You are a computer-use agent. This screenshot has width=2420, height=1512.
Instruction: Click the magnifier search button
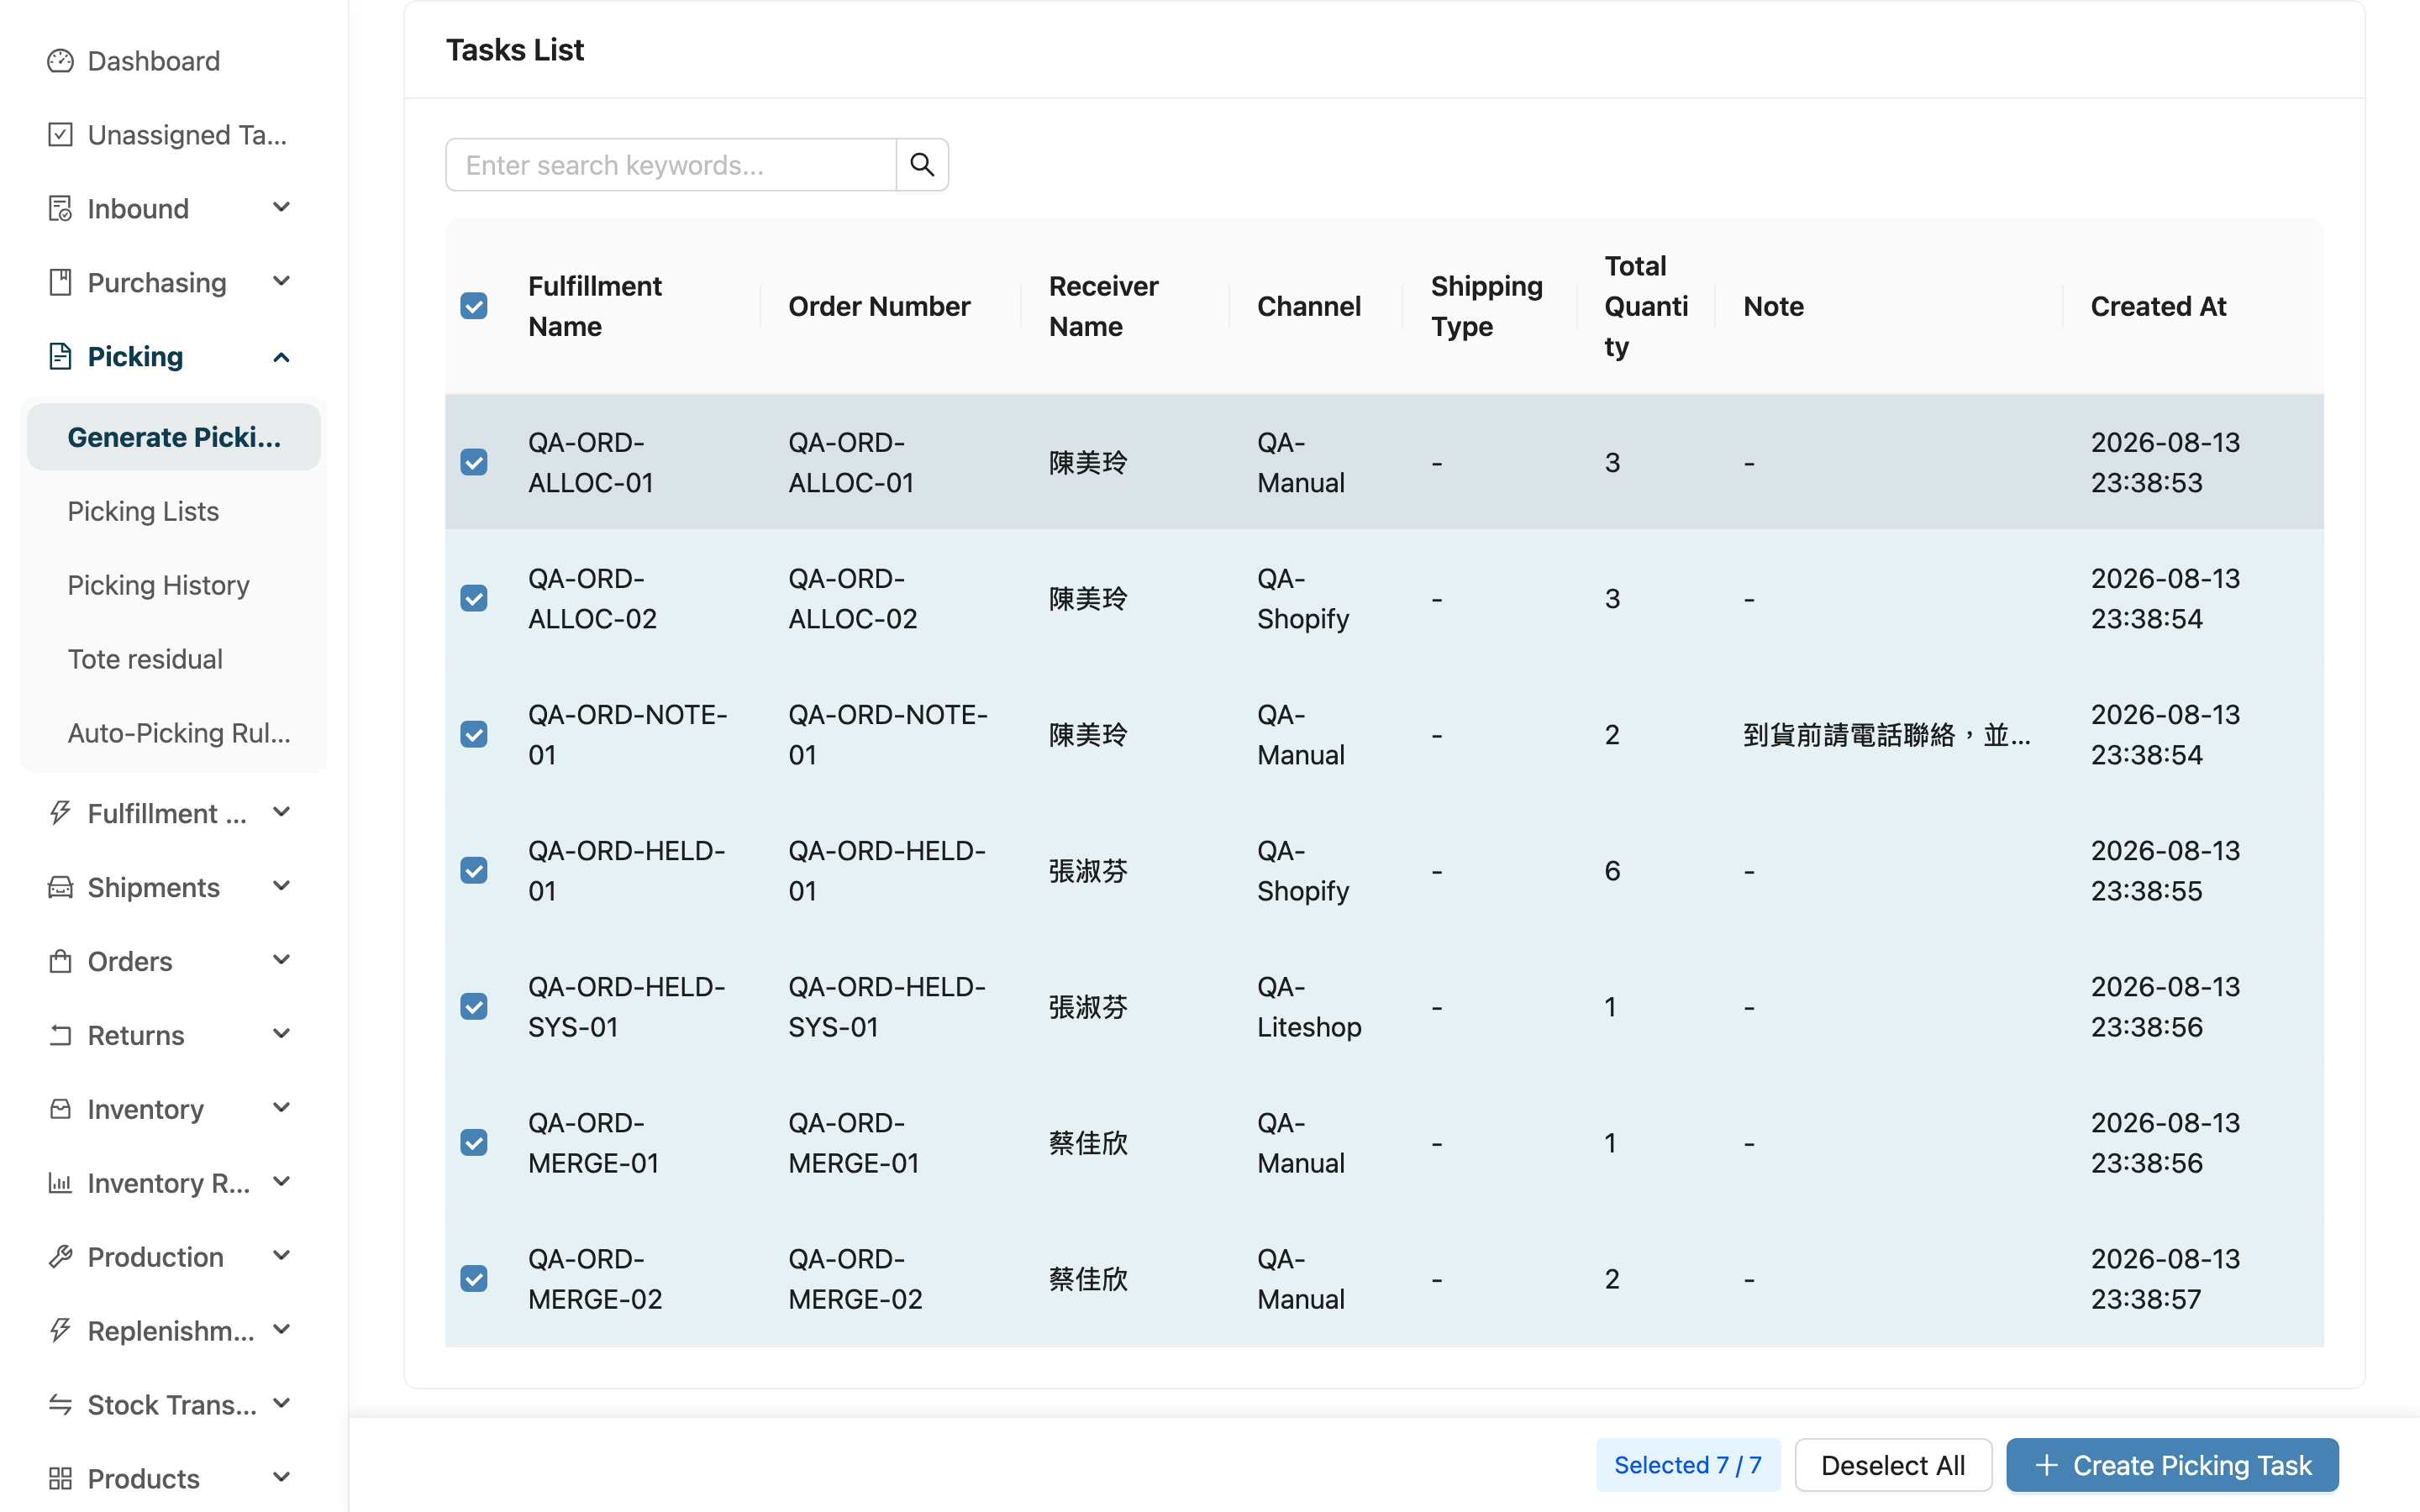[x=922, y=165]
